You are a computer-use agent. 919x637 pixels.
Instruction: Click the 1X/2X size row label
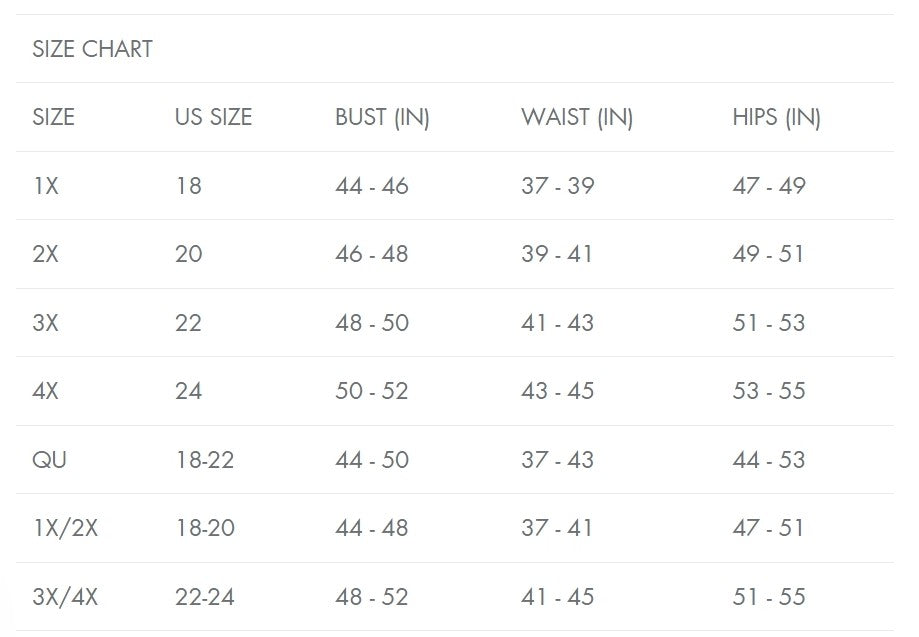click(65, 528)
